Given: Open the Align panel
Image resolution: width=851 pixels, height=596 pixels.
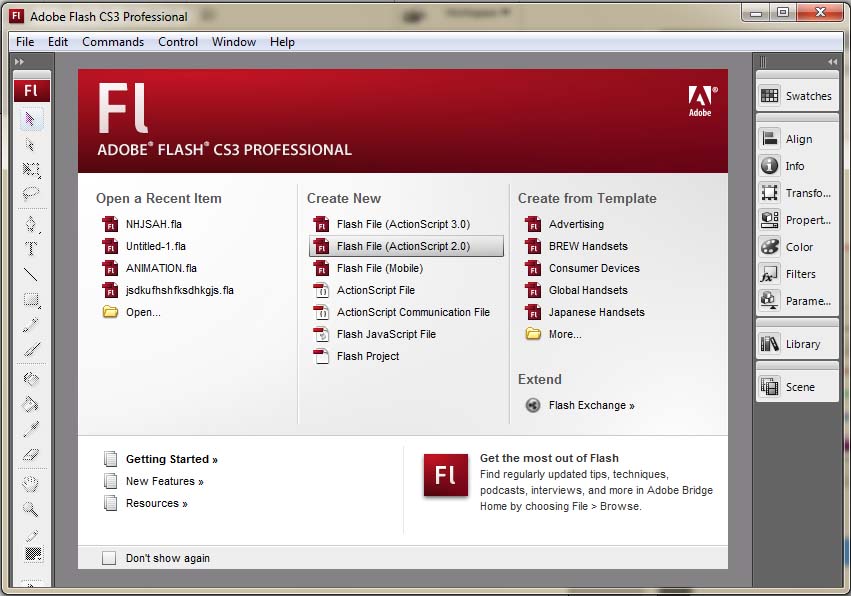Looking at the screenshot, I should click(797, 139).
